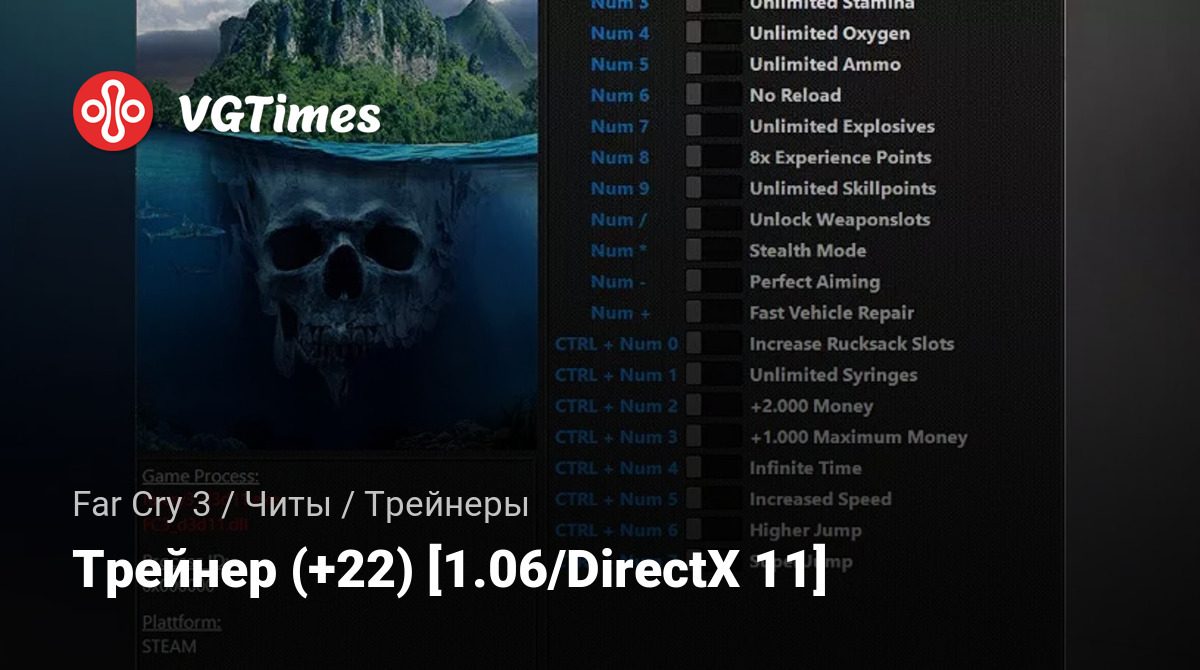
Task: Toggle the Unlimited Oxygen cheat
Action: click(x=713, y=33)
